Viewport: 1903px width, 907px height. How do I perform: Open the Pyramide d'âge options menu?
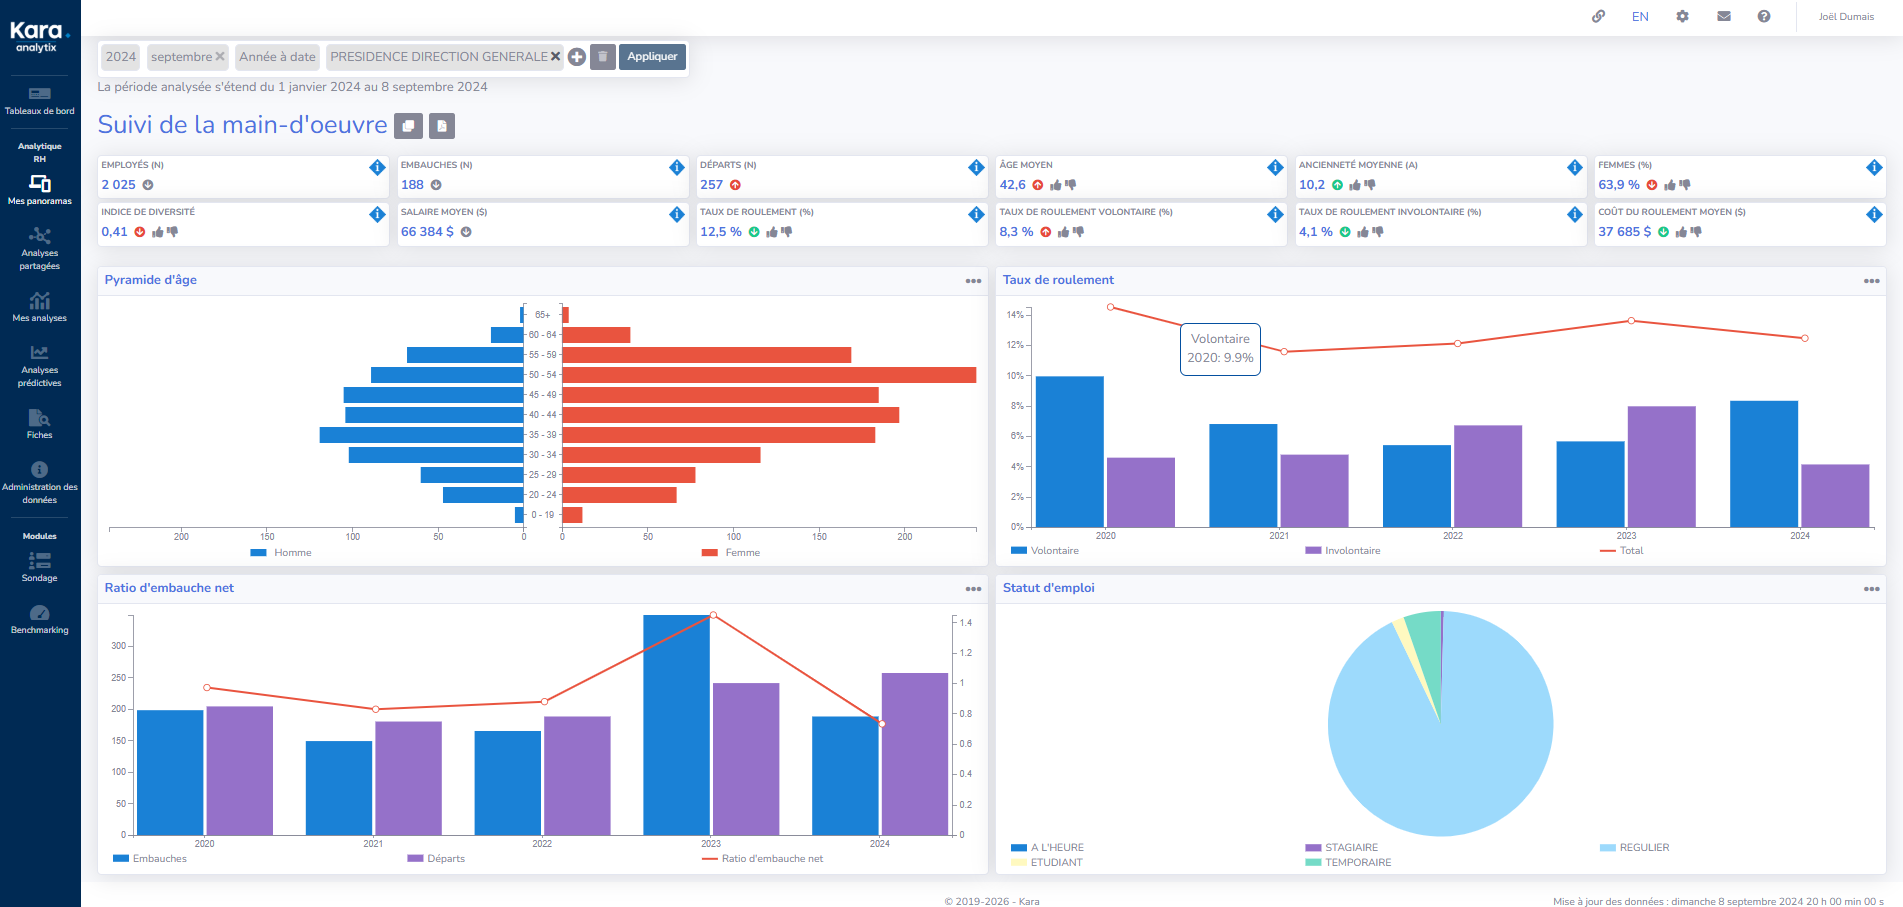tap(973, 281)
